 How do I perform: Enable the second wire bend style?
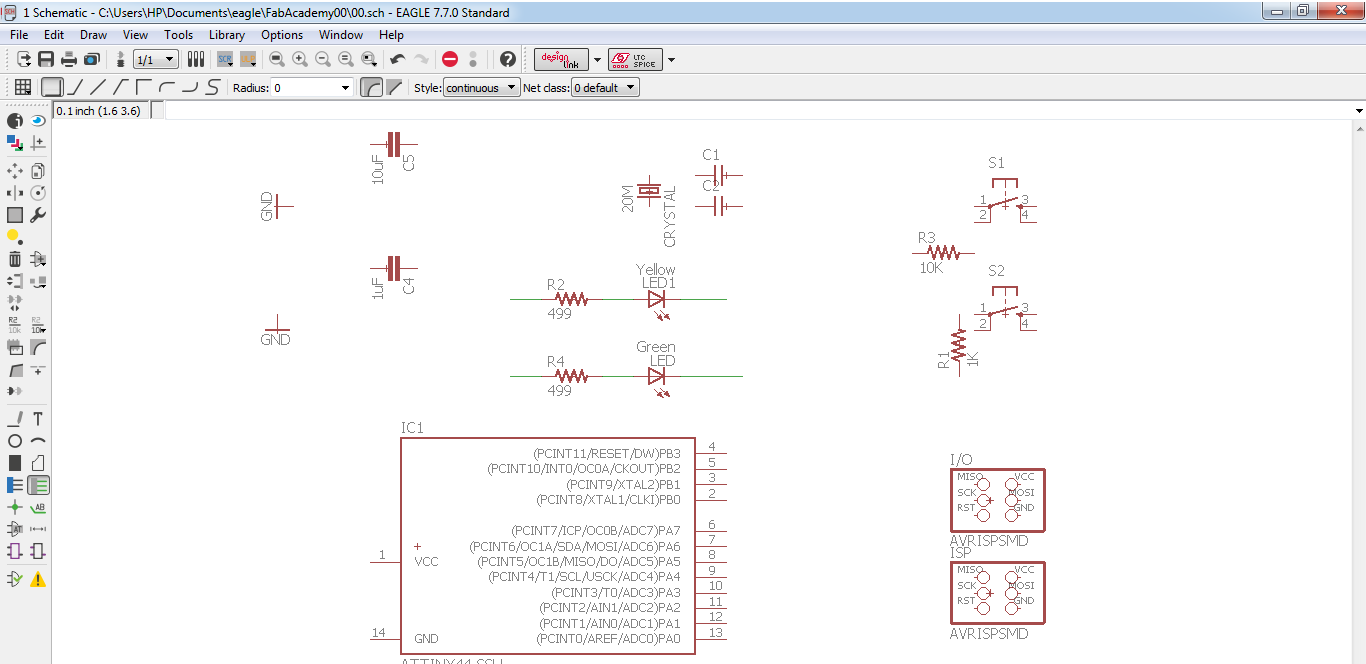coord(75,87)
